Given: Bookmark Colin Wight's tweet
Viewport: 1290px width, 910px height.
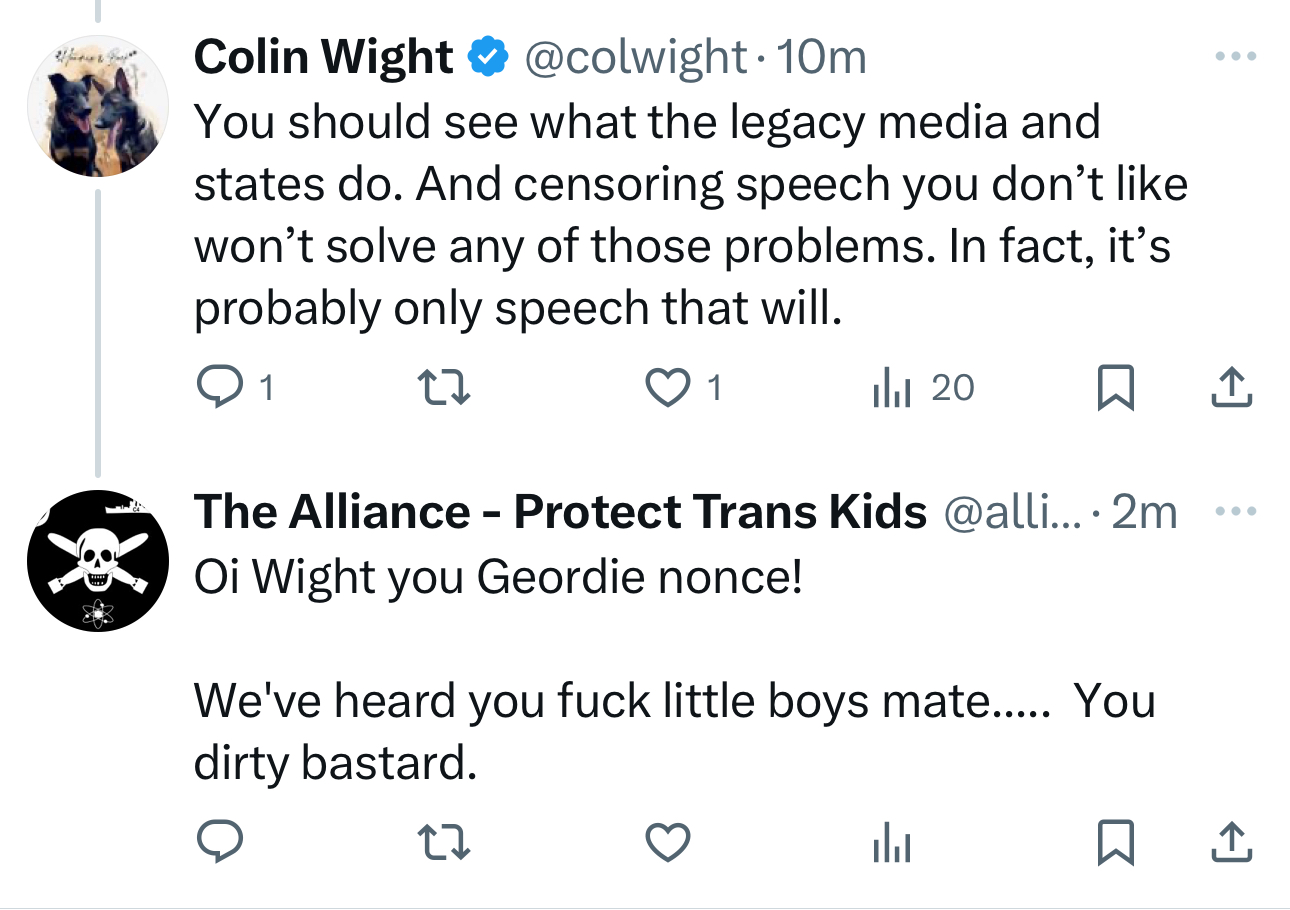Looking at the screenshot, I should [1115, 387].
